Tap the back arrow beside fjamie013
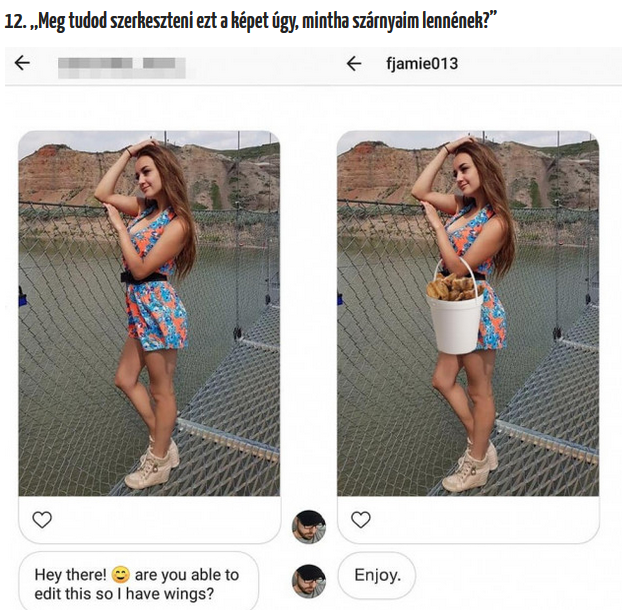 point(354,63)
